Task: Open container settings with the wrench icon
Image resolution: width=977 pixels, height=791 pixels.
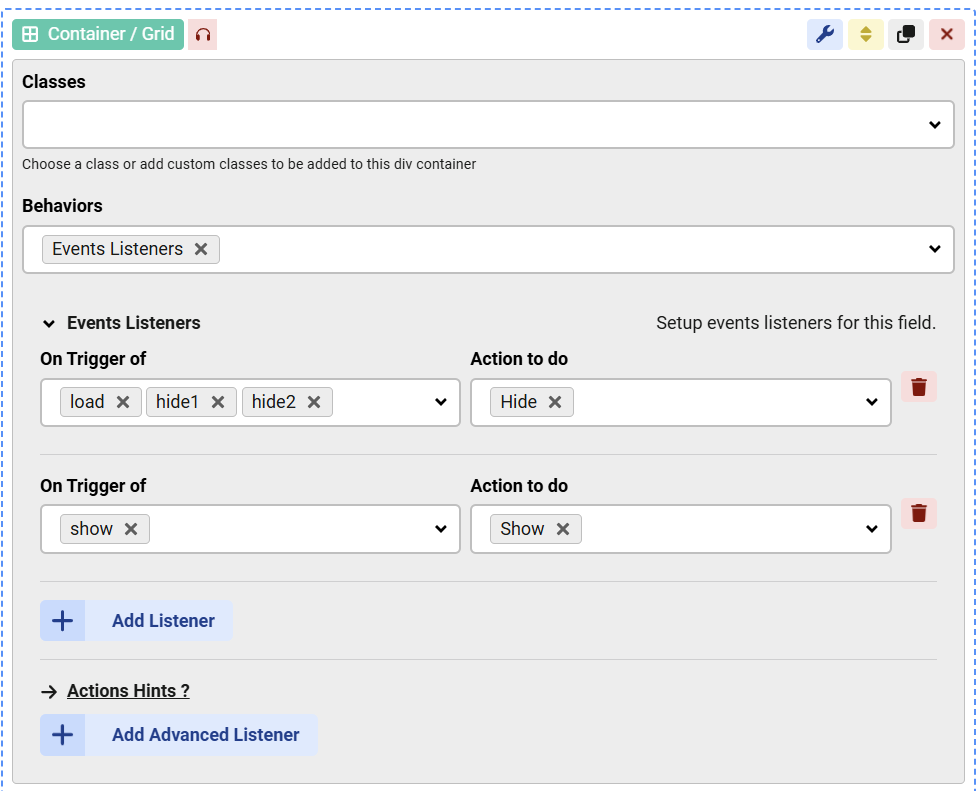Action: 825,34
